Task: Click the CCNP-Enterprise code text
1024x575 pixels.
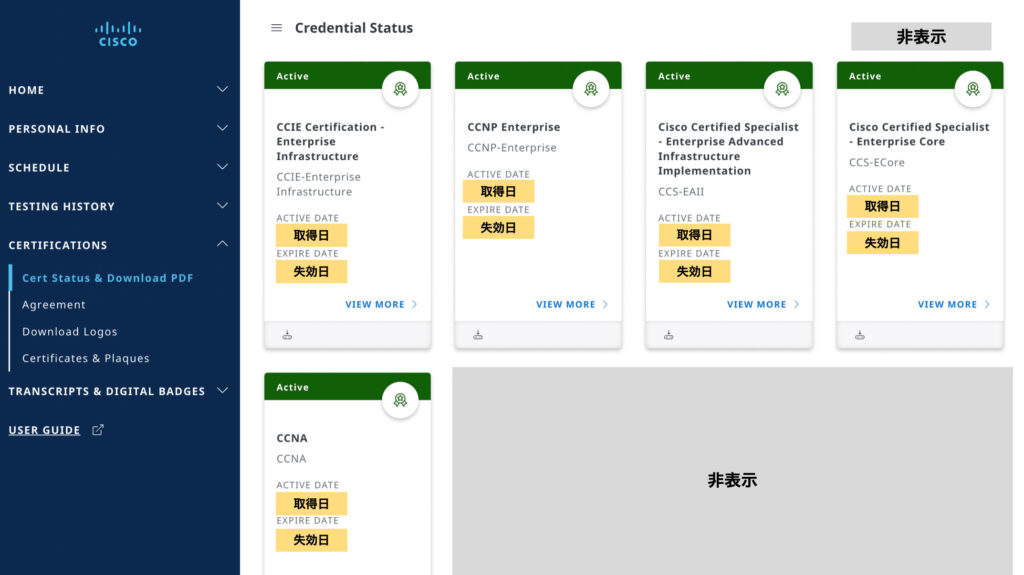Action: pos(512,148)
